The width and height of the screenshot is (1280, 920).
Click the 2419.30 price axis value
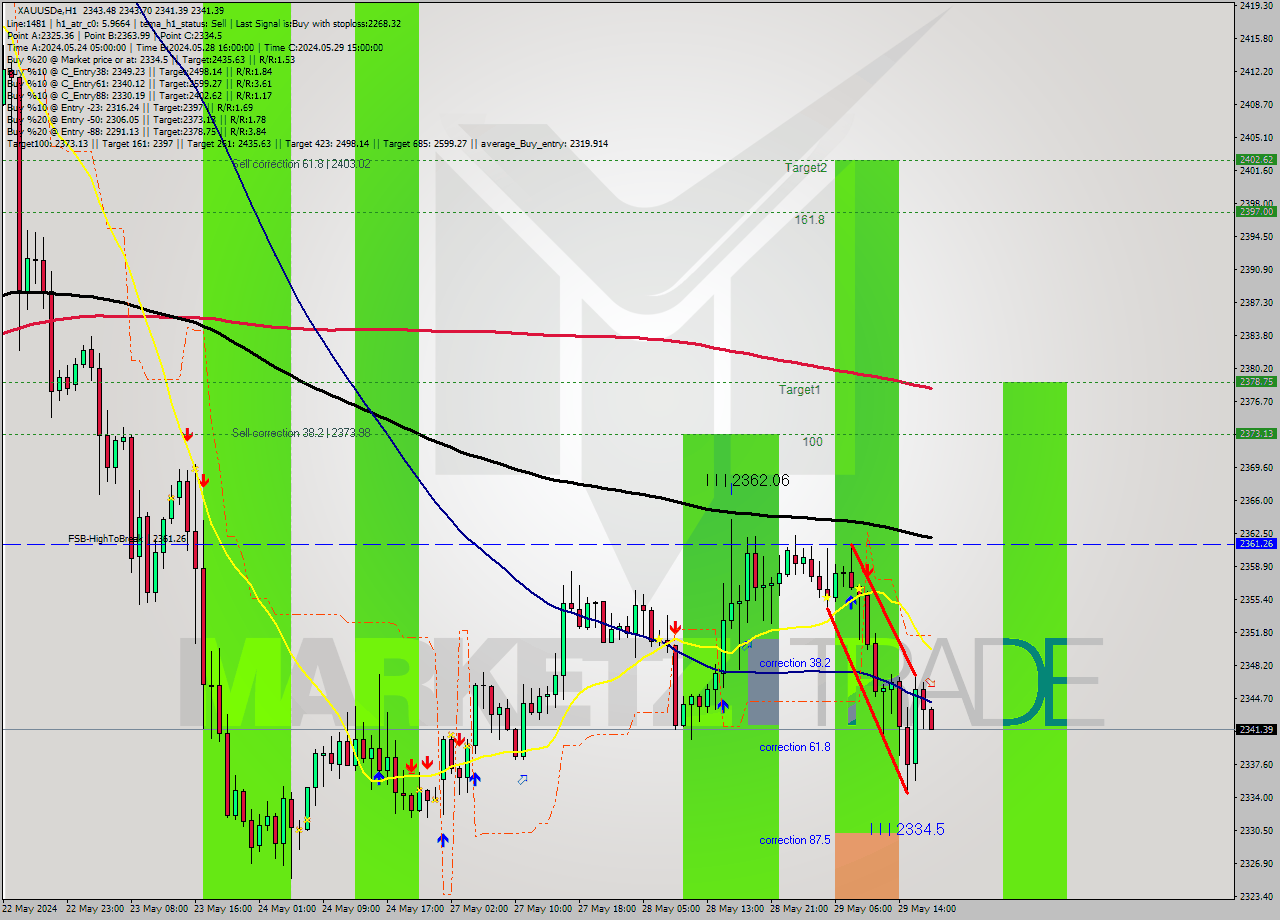click(x=1255, y=6)
